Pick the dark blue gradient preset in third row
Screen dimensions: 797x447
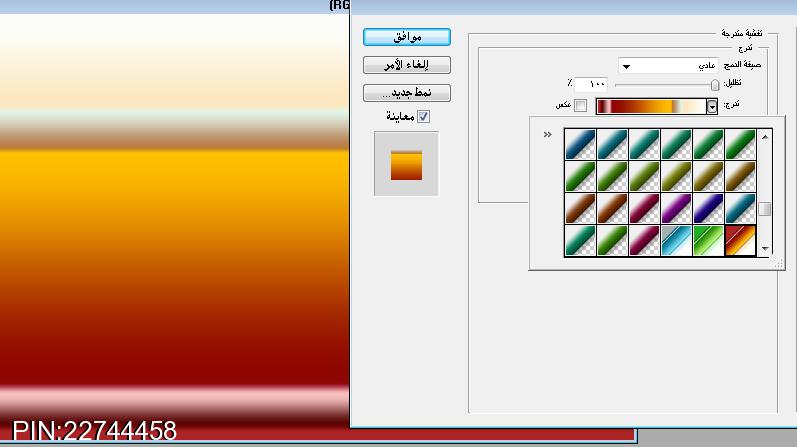708,208
